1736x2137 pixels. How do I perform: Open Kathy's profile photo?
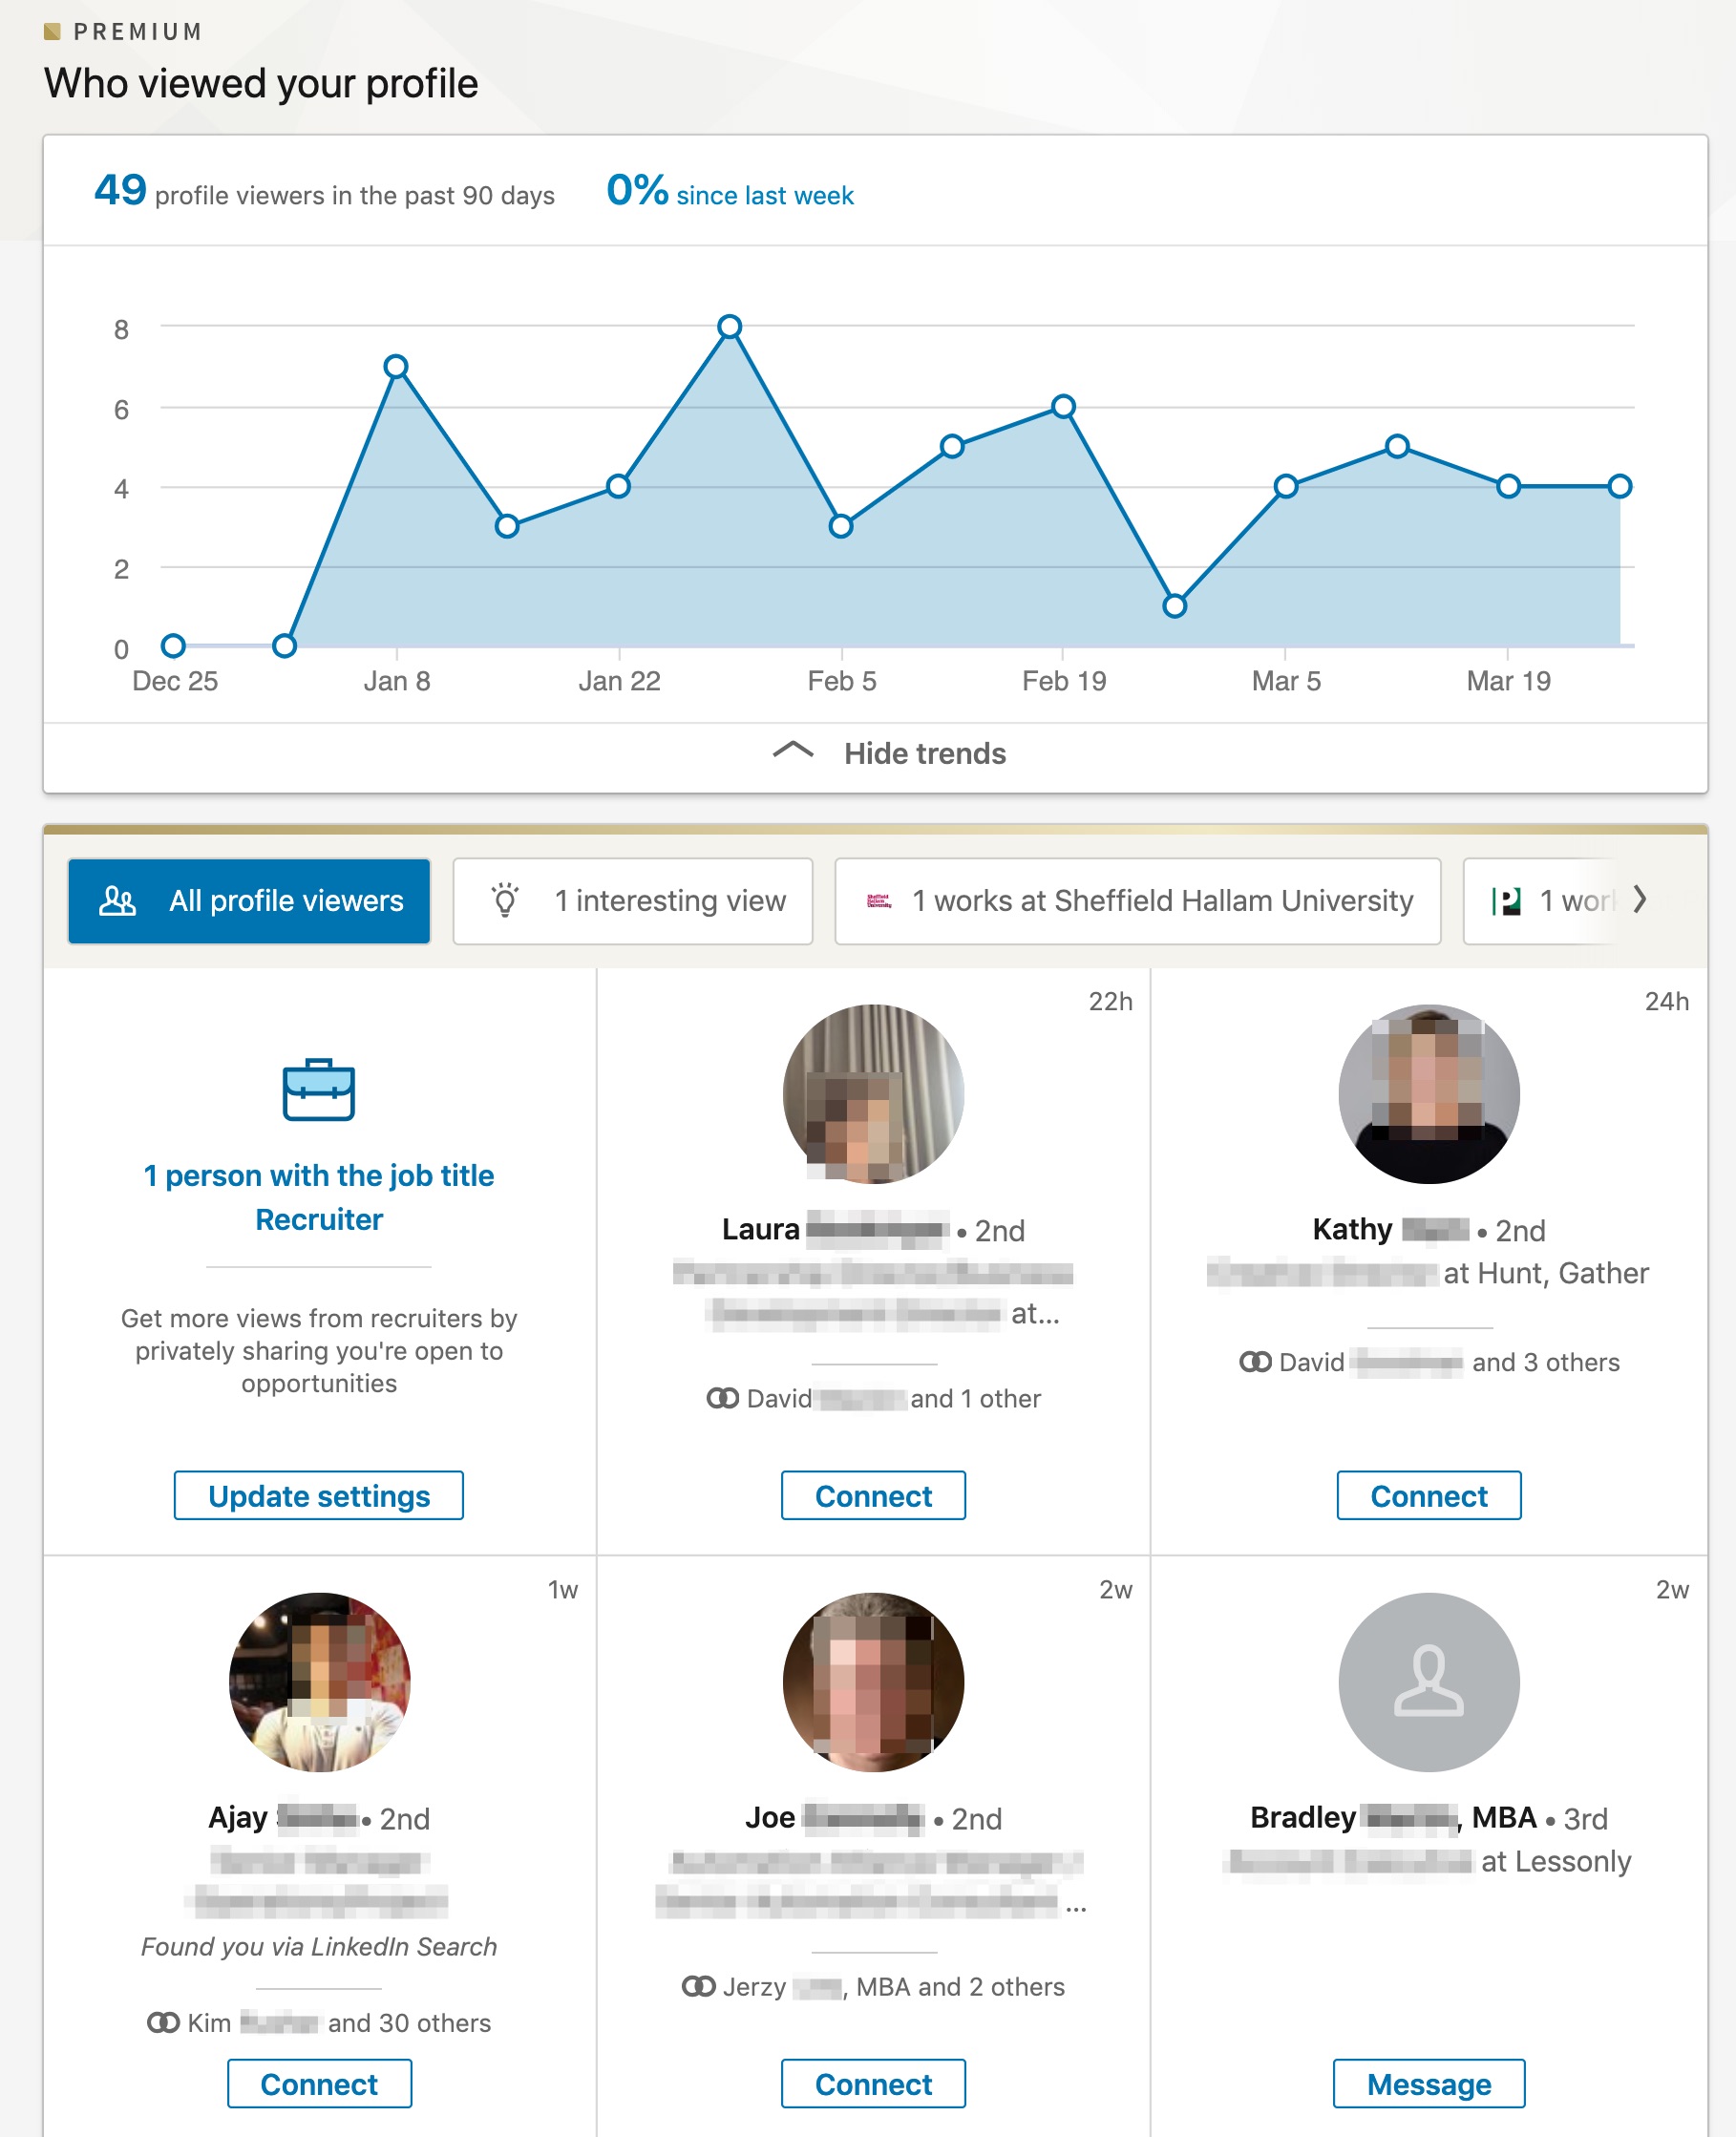click(x=1429, y=1094)
